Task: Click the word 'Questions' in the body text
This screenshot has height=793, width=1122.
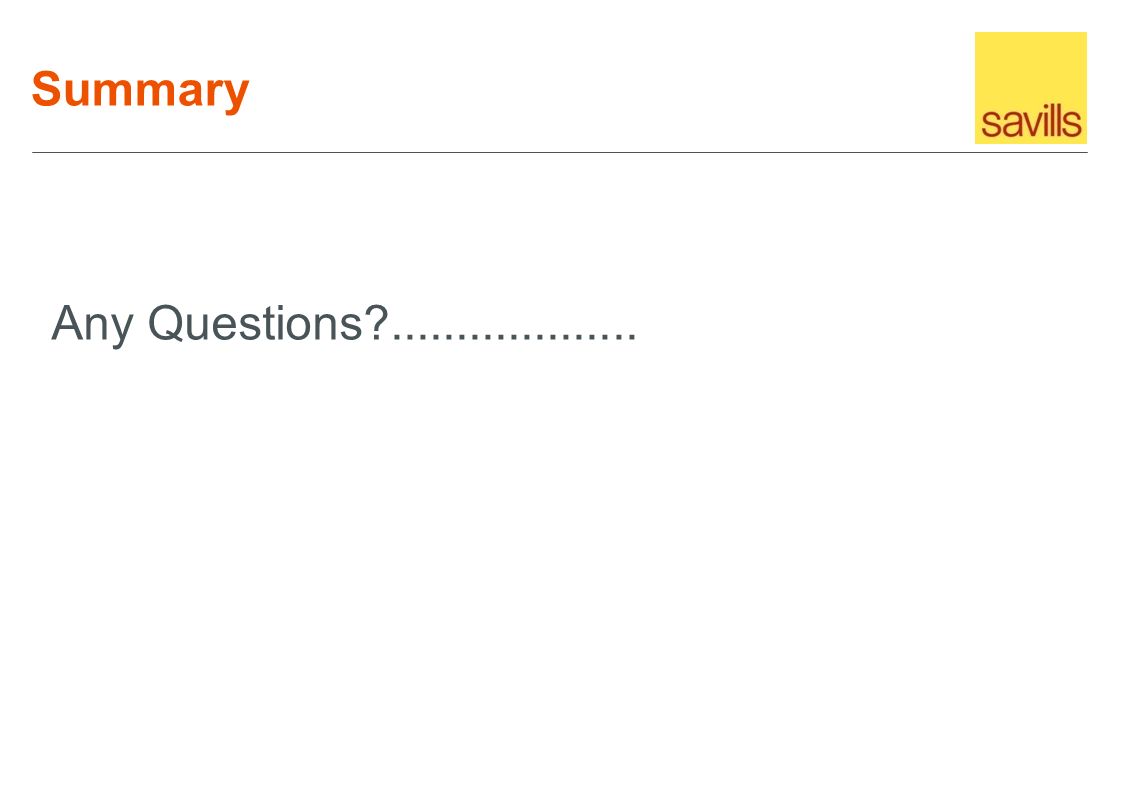Action: tap(256, 323)
